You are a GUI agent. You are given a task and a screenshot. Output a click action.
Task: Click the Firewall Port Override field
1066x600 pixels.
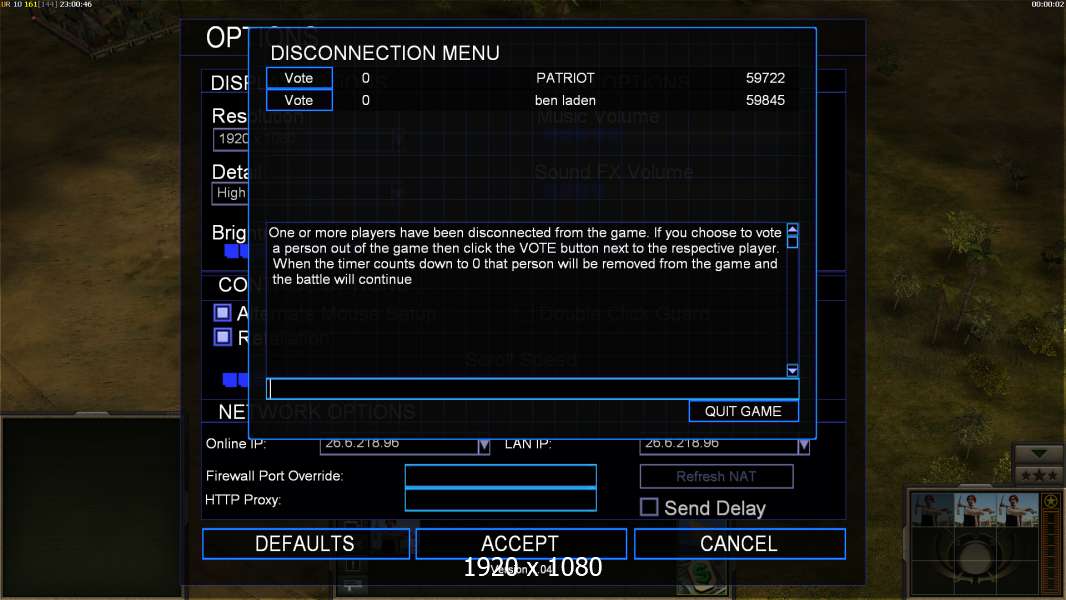pos(500,476)
